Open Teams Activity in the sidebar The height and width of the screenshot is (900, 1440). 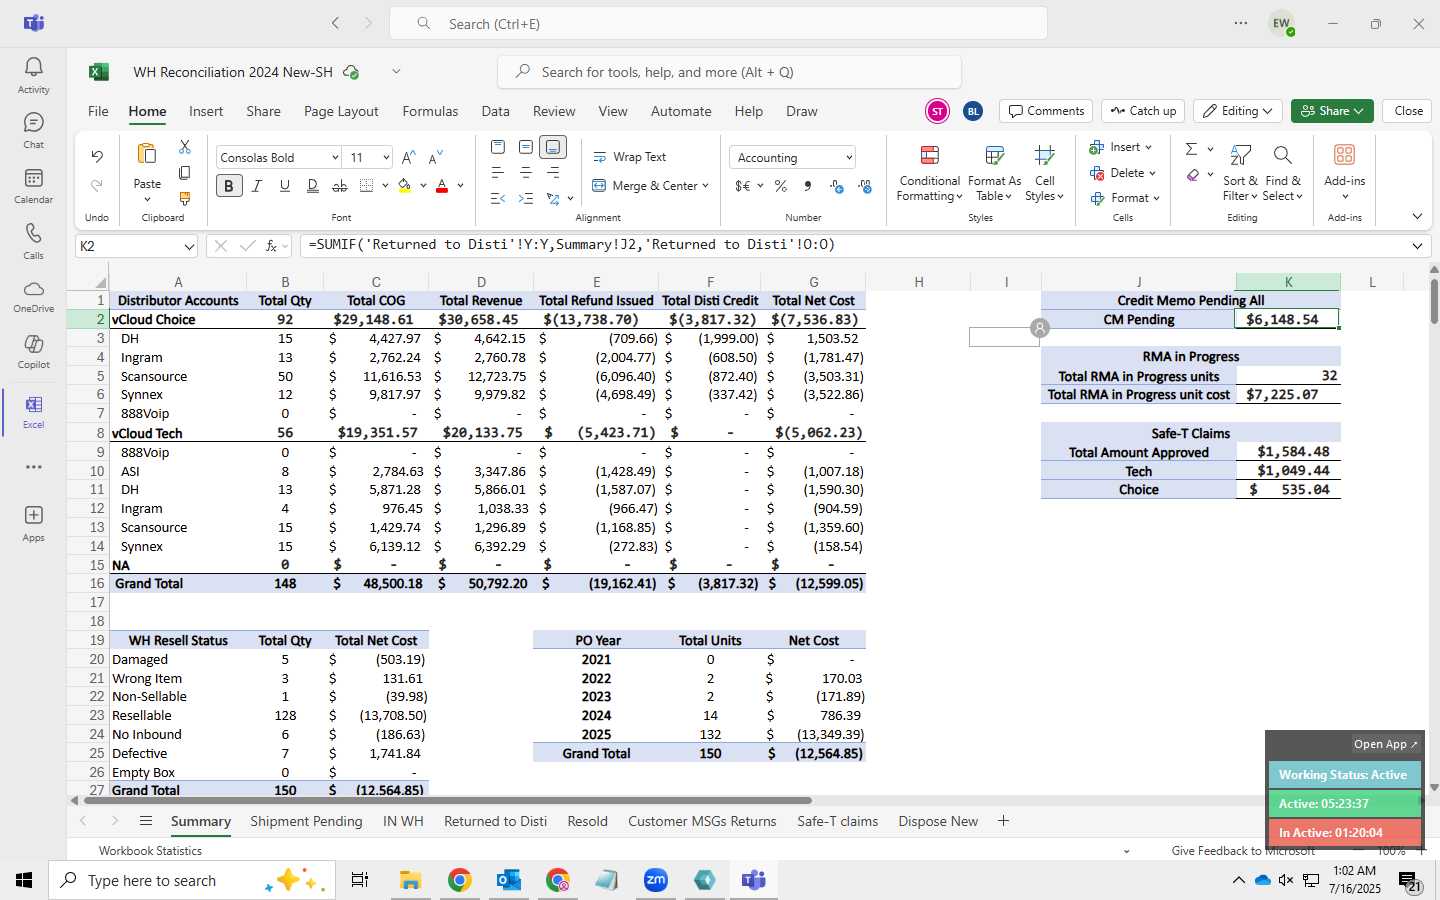[x=33, y=75]
